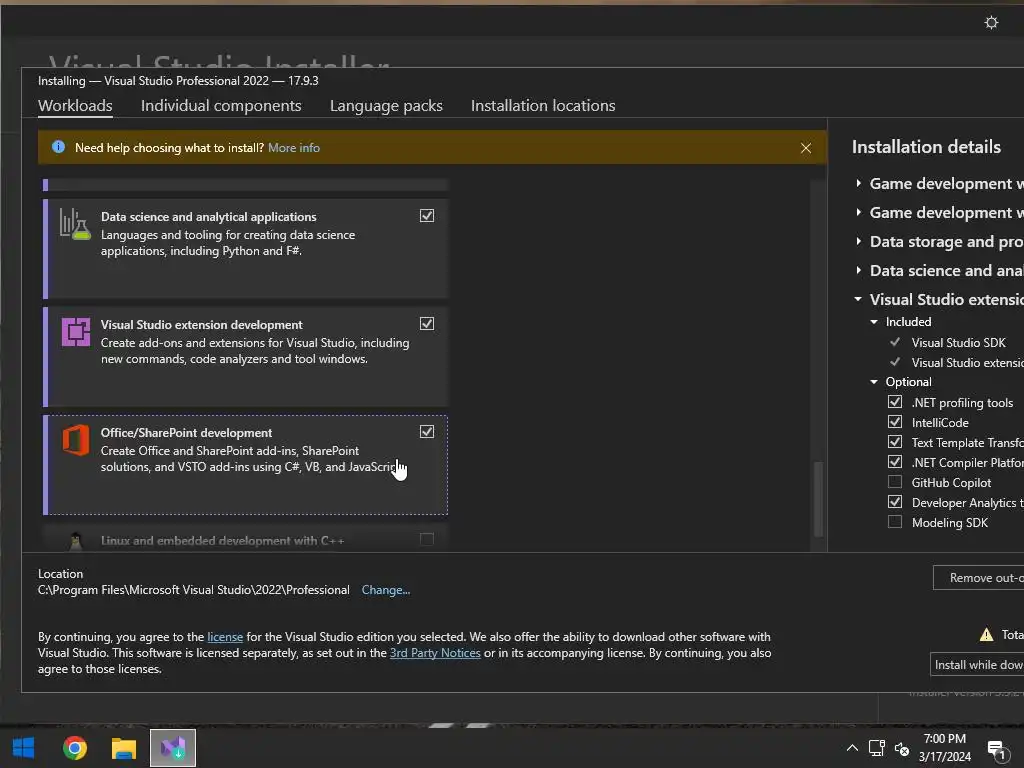Click the Remove out-of-support components button
Image resolution: width=1024 pixels, height=768 pixels.
[978, 578]
